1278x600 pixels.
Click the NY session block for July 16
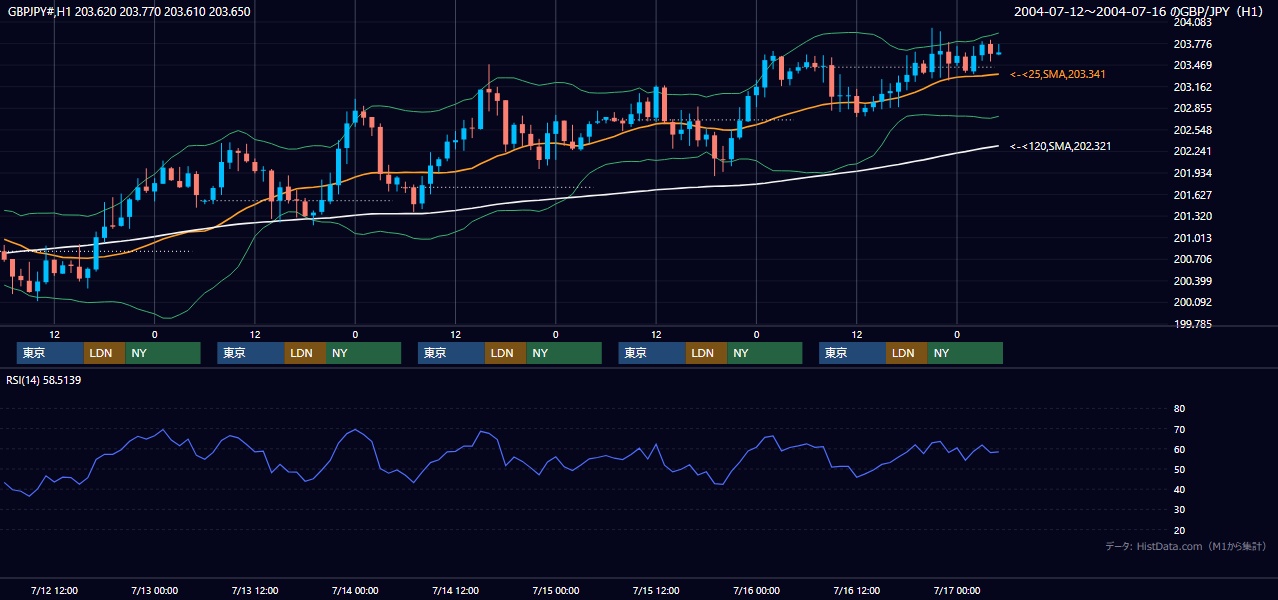pyautogui.click(x=965, y=353)
